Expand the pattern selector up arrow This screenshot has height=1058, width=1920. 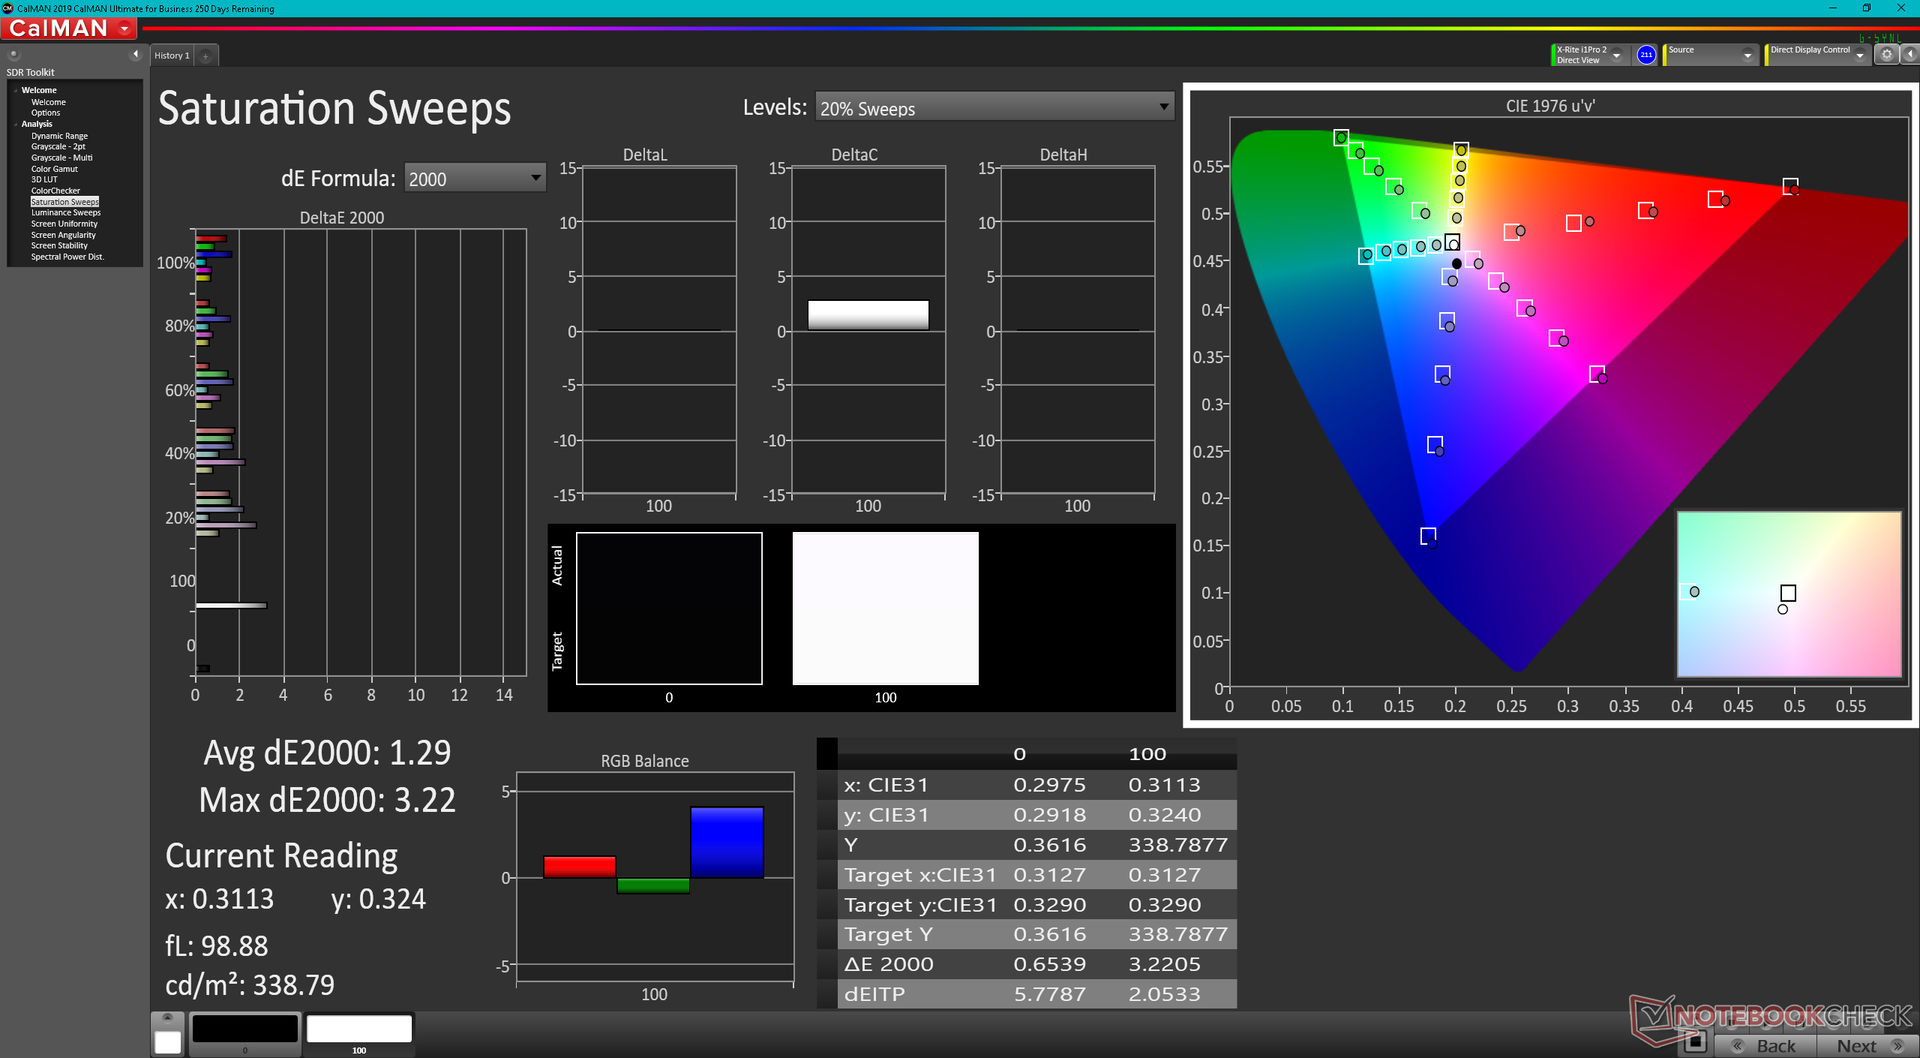(168, 1018)
